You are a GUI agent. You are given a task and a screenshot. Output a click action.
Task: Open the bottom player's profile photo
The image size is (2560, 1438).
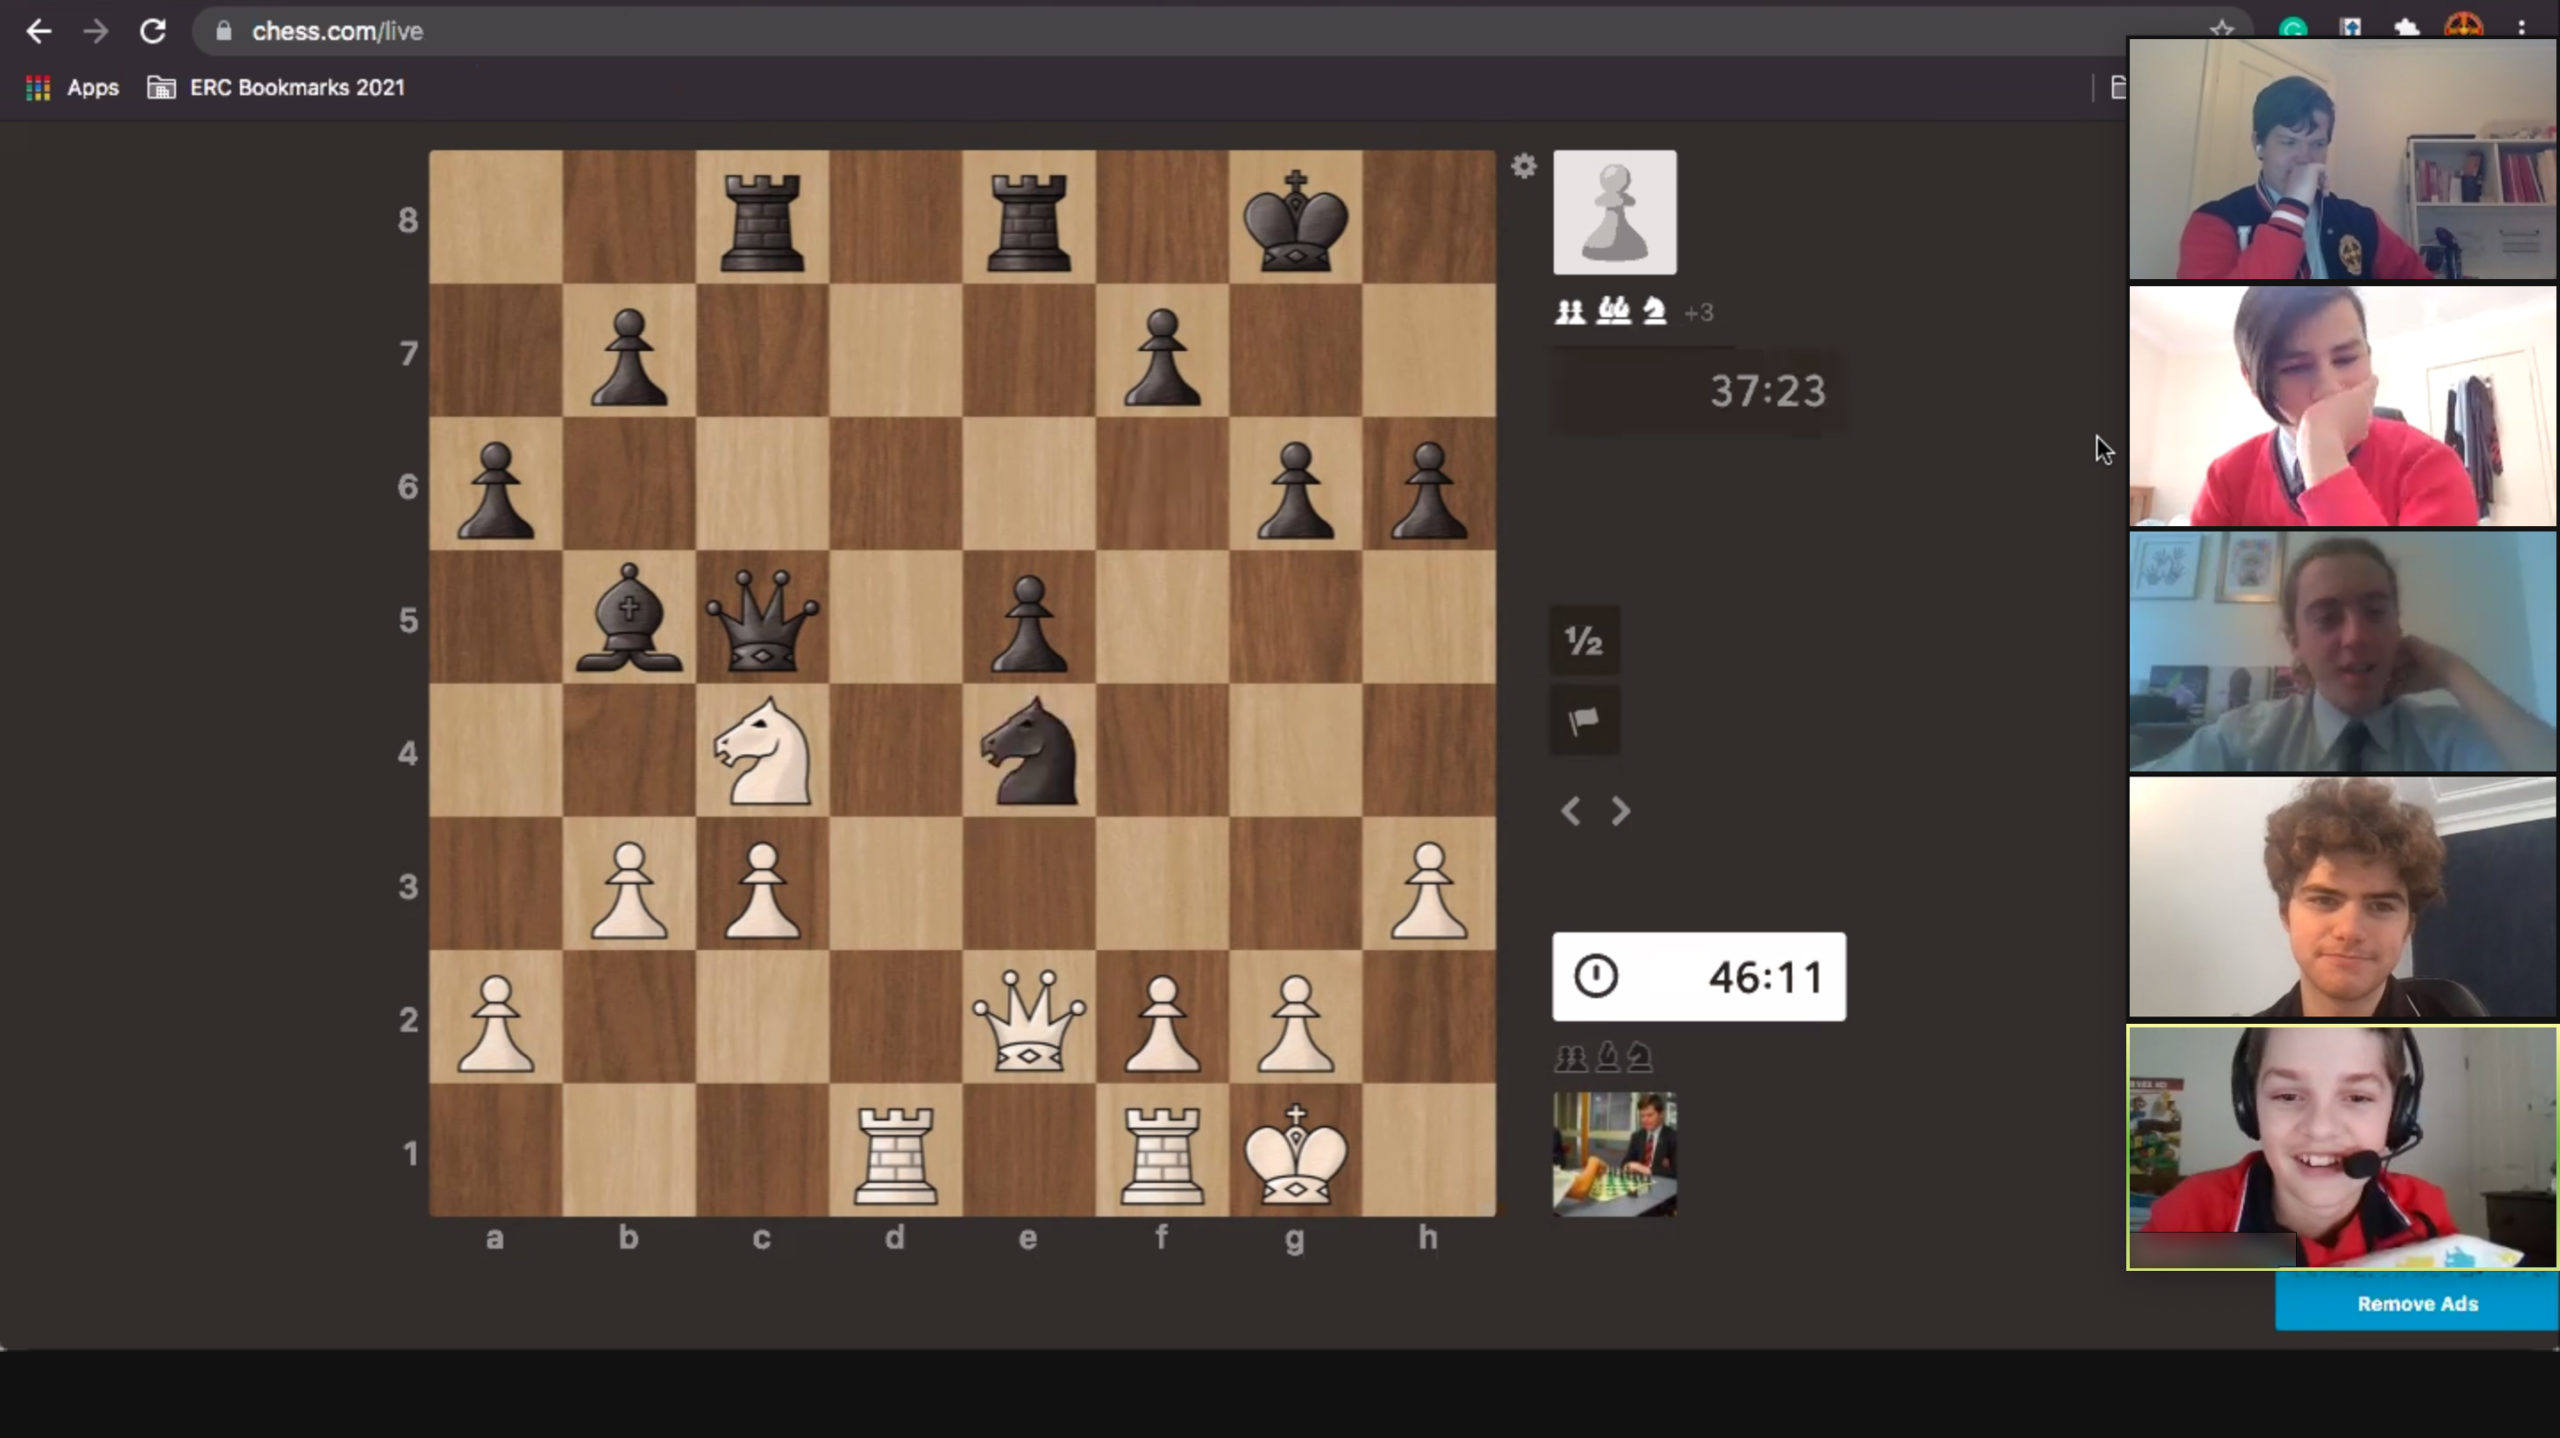coord(1614,1154)
